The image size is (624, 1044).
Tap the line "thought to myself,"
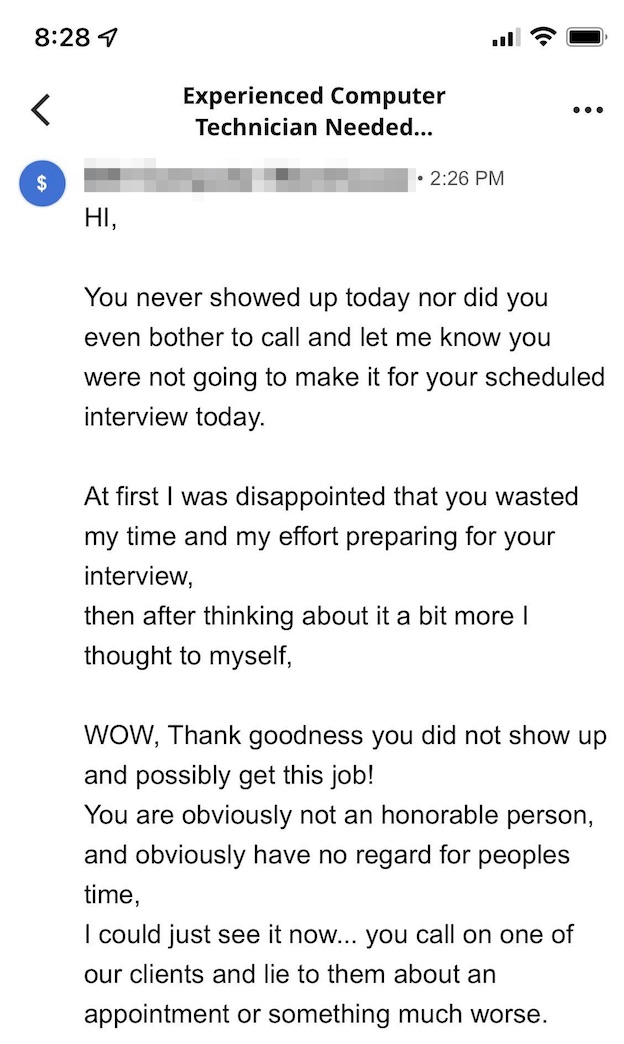(x=188, y=656)
